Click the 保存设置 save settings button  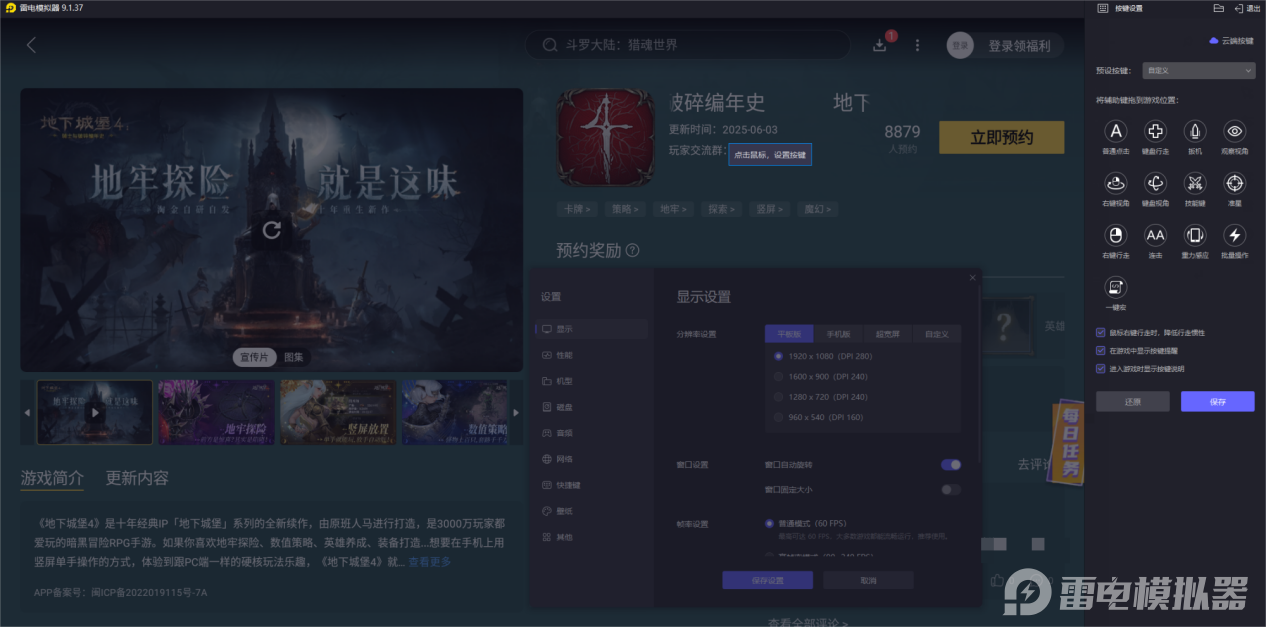tap(767, 580)
